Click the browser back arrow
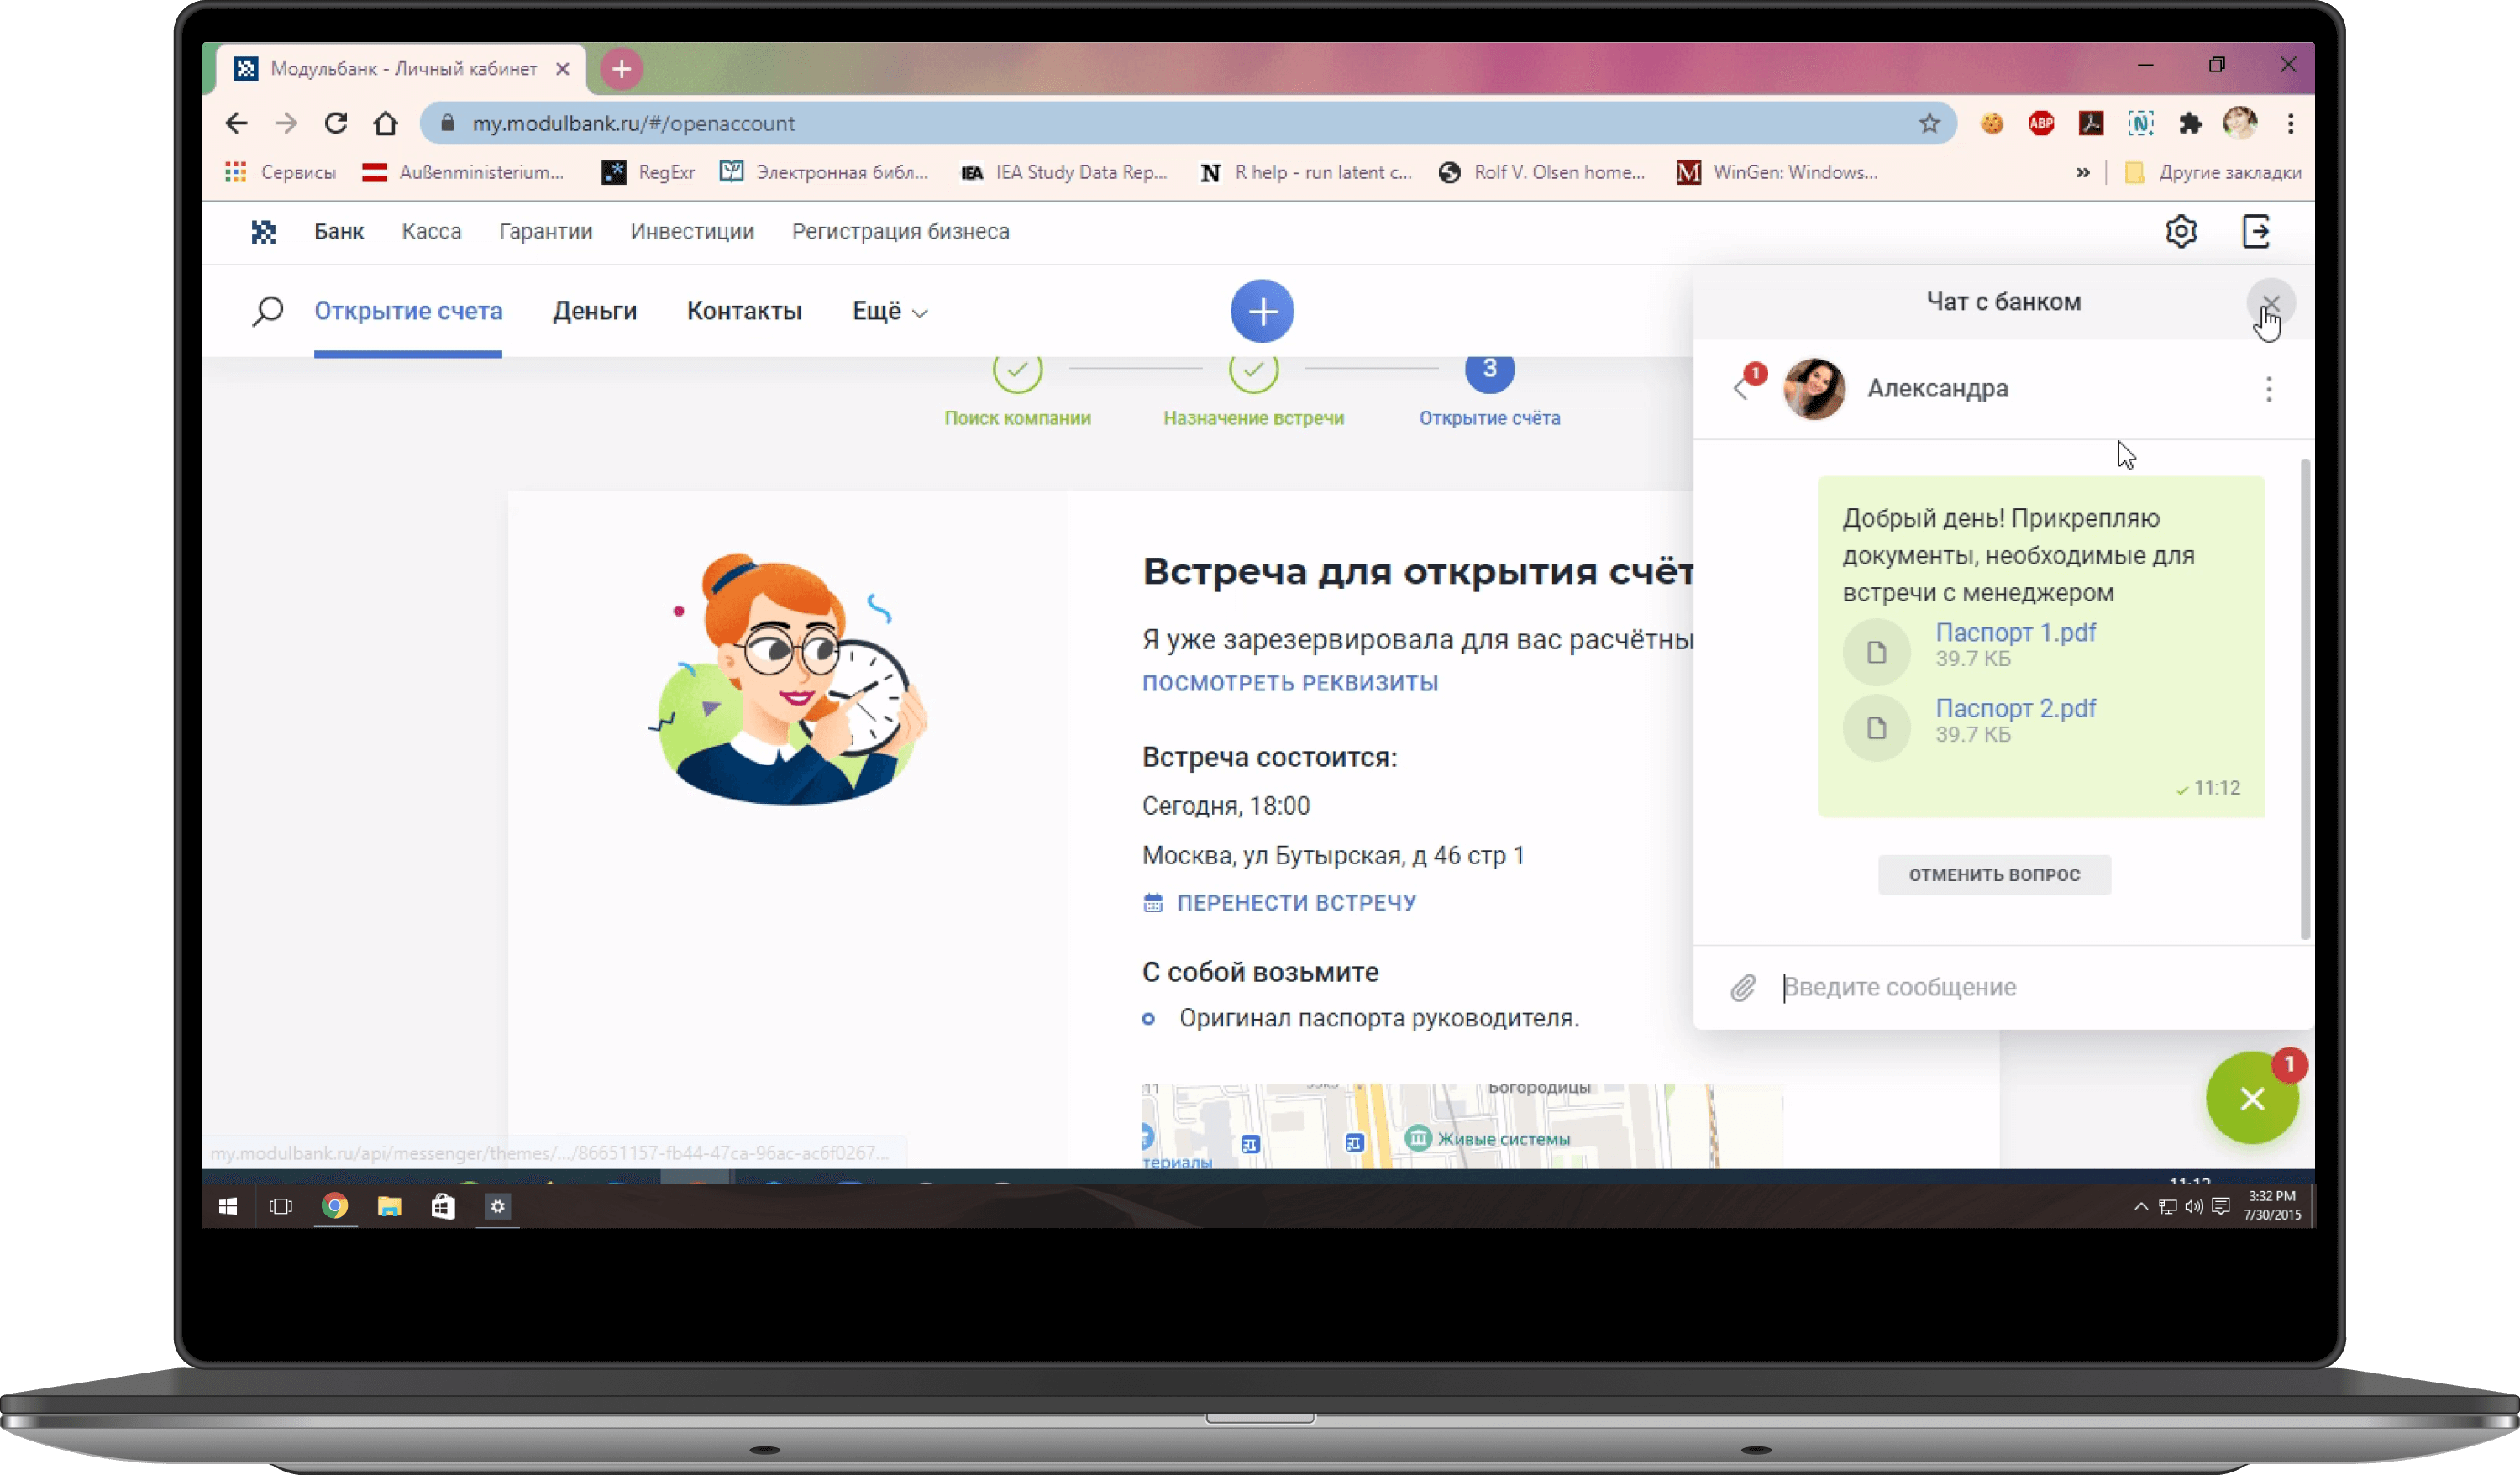 [x=236, y=123]
